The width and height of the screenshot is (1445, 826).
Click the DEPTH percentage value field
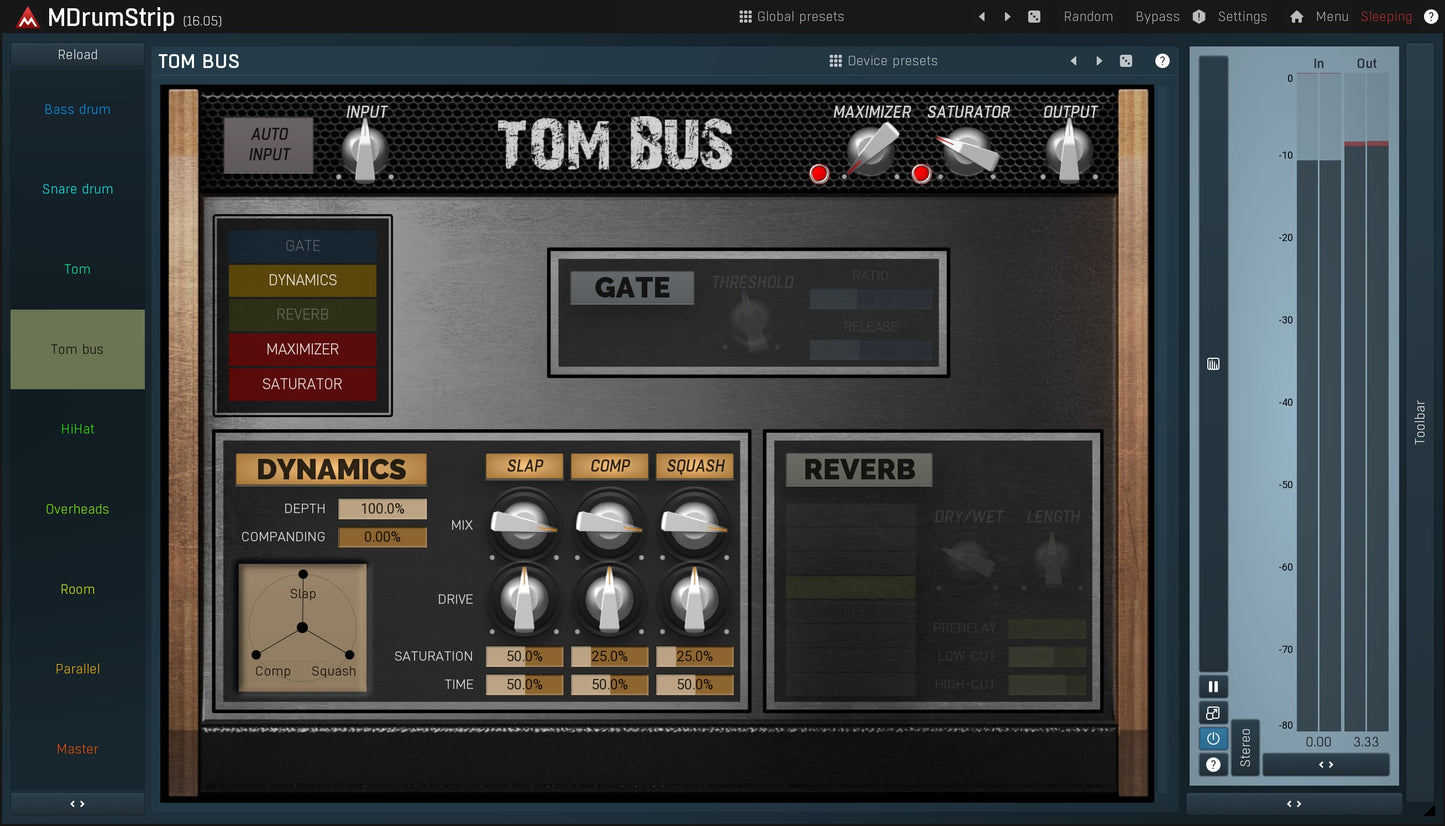382,509
